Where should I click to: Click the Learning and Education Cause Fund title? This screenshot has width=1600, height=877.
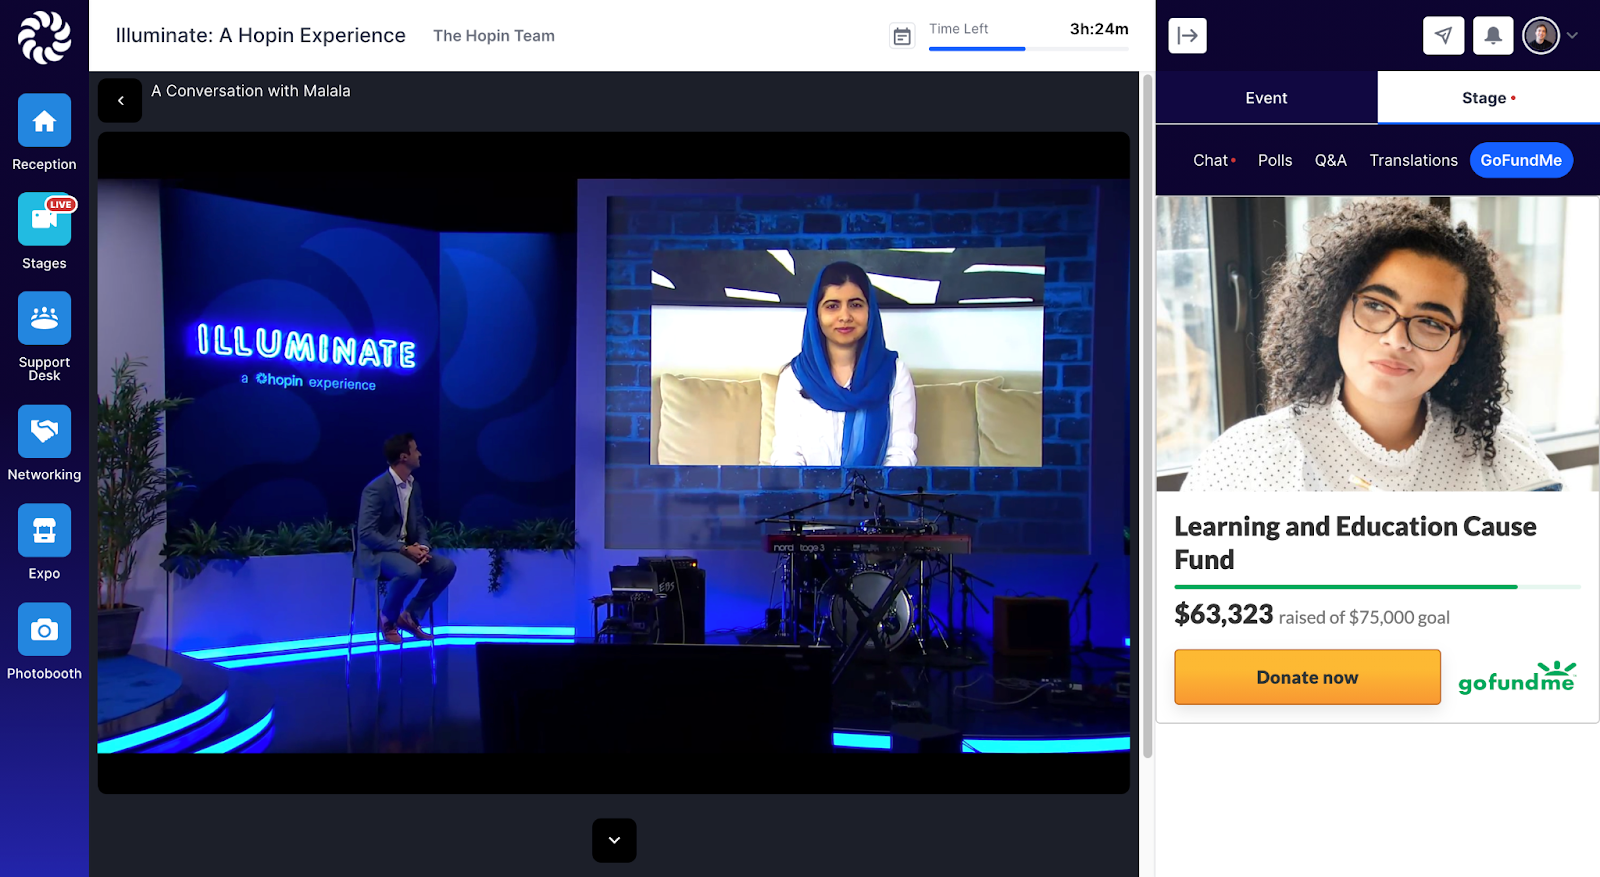1355,543
